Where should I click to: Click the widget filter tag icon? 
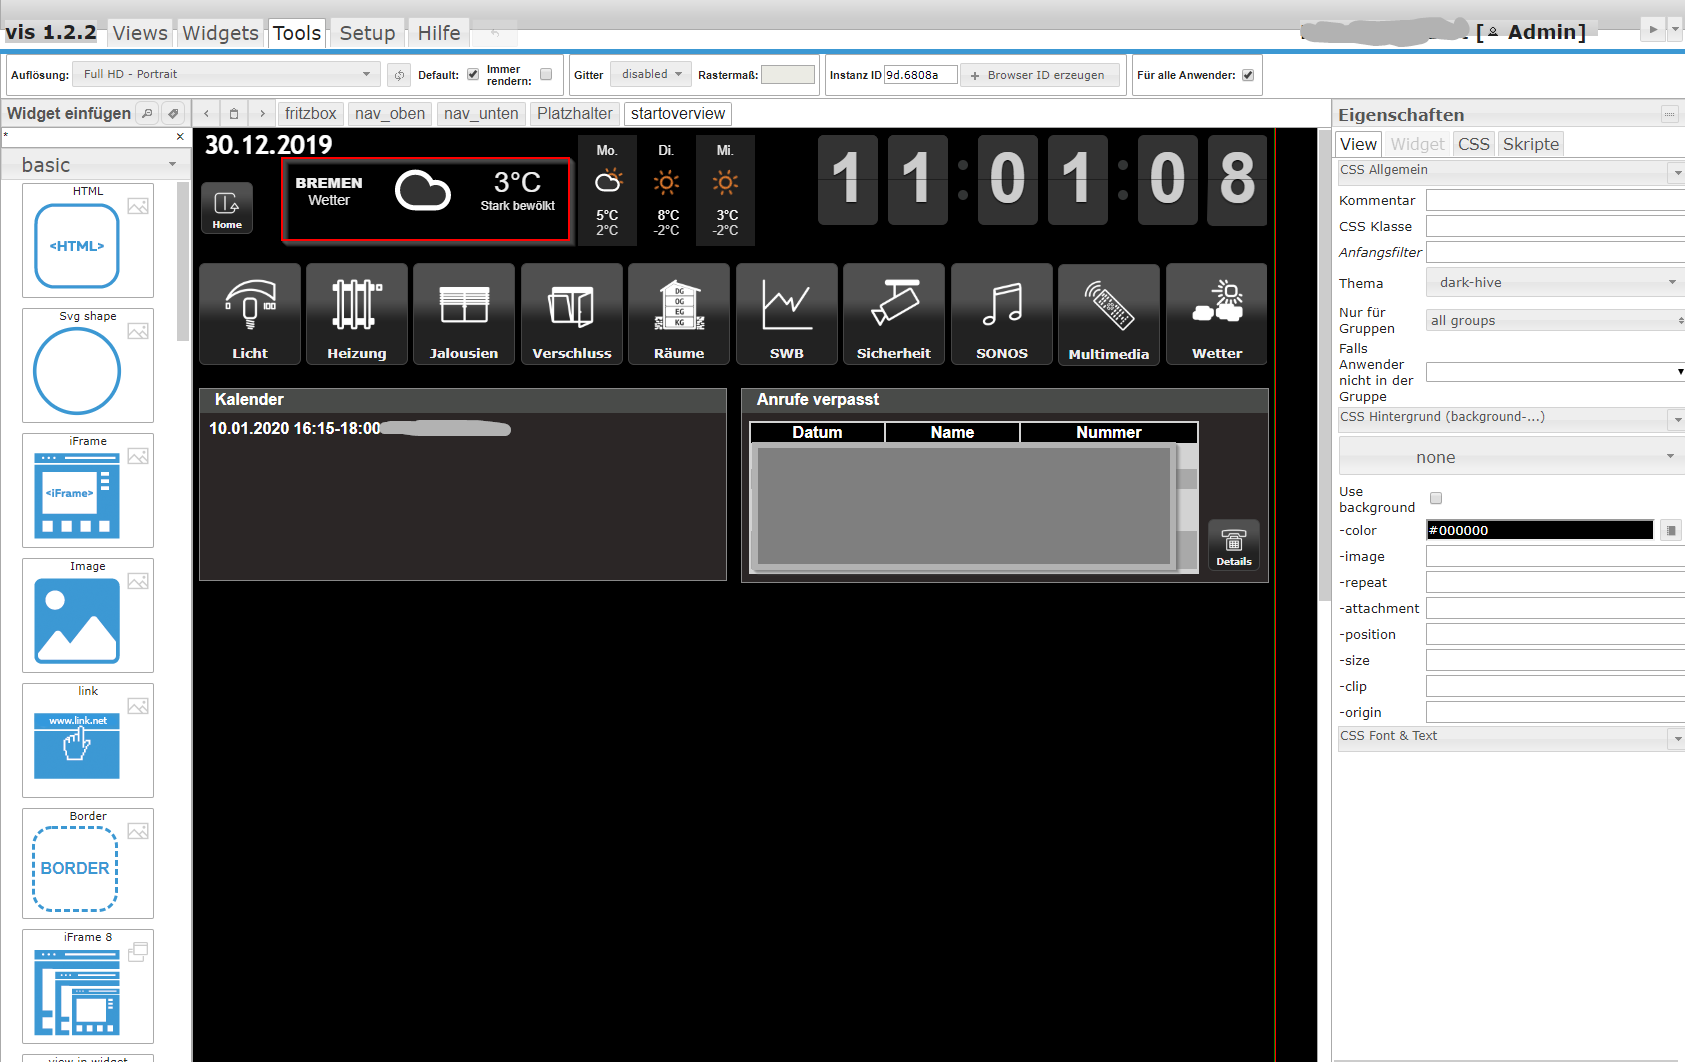coord(173,113)
